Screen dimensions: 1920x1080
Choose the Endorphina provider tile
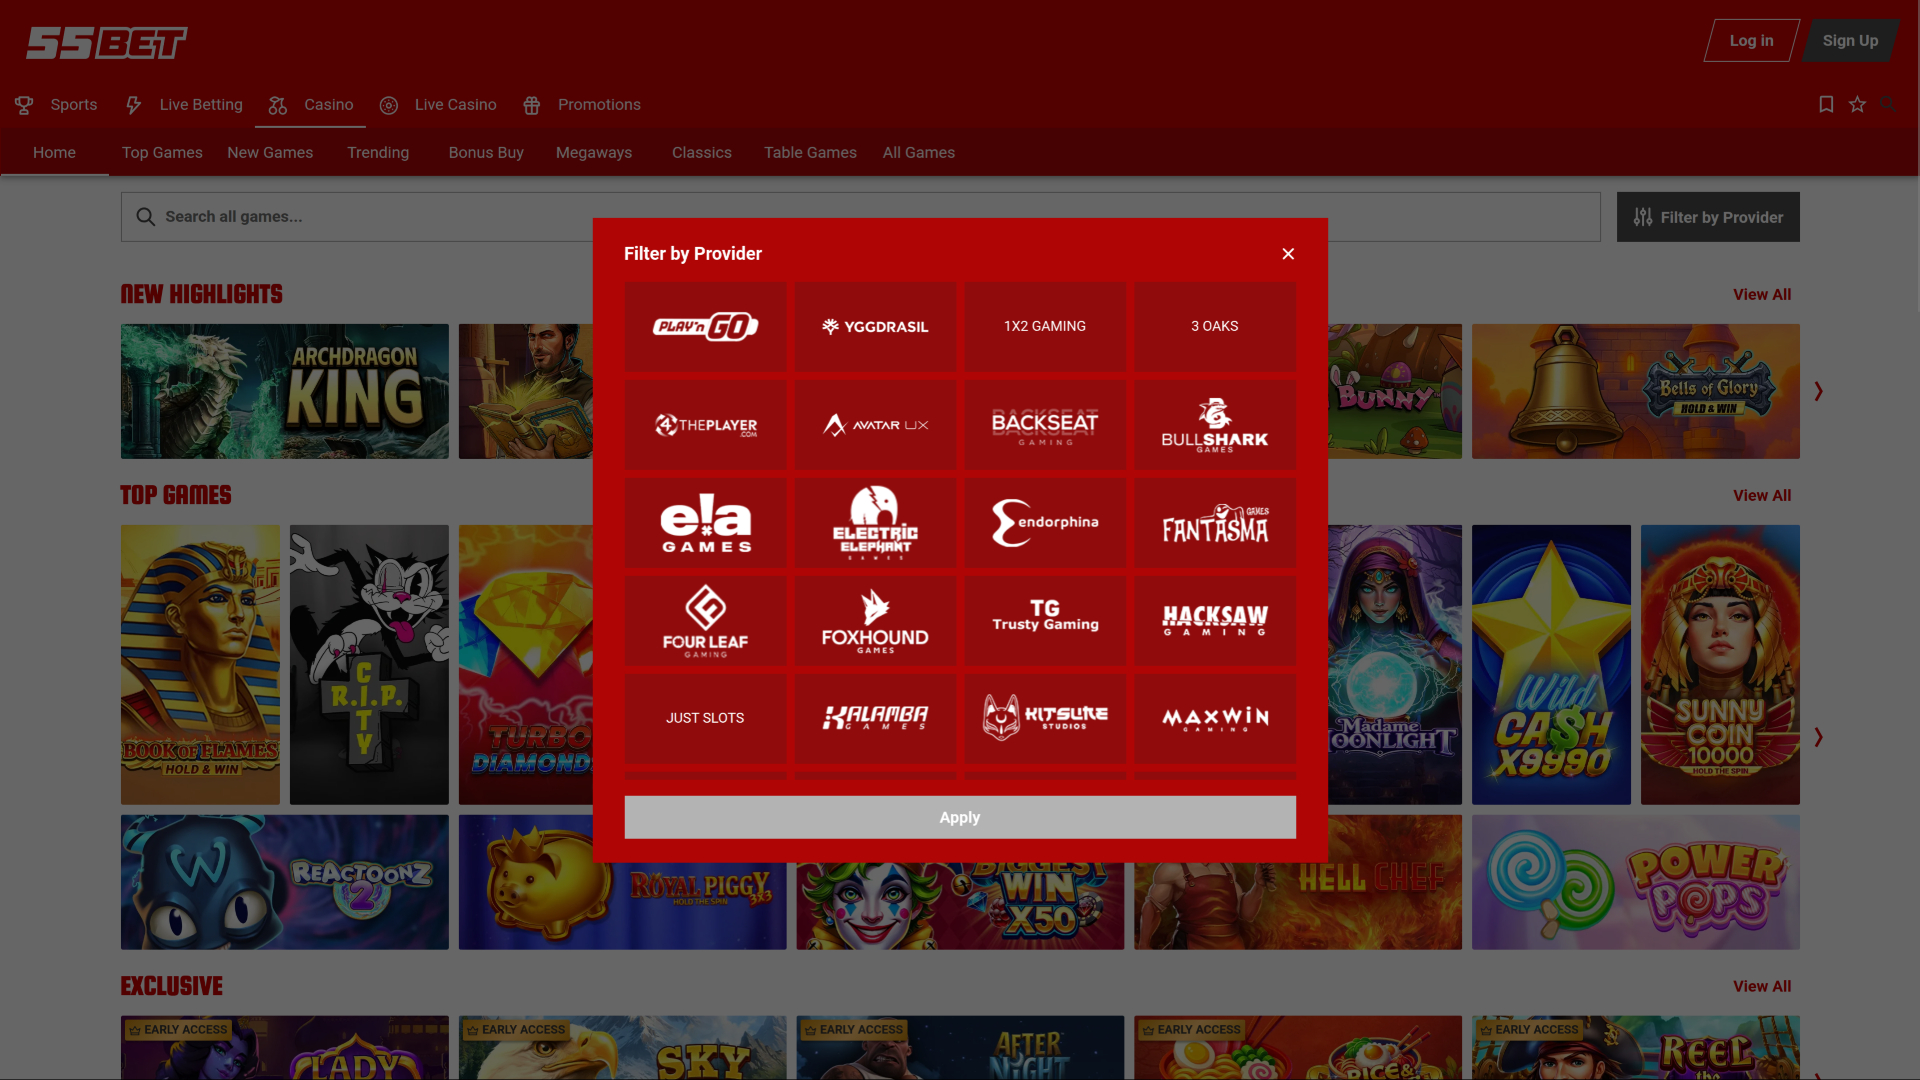(1045, 522)
